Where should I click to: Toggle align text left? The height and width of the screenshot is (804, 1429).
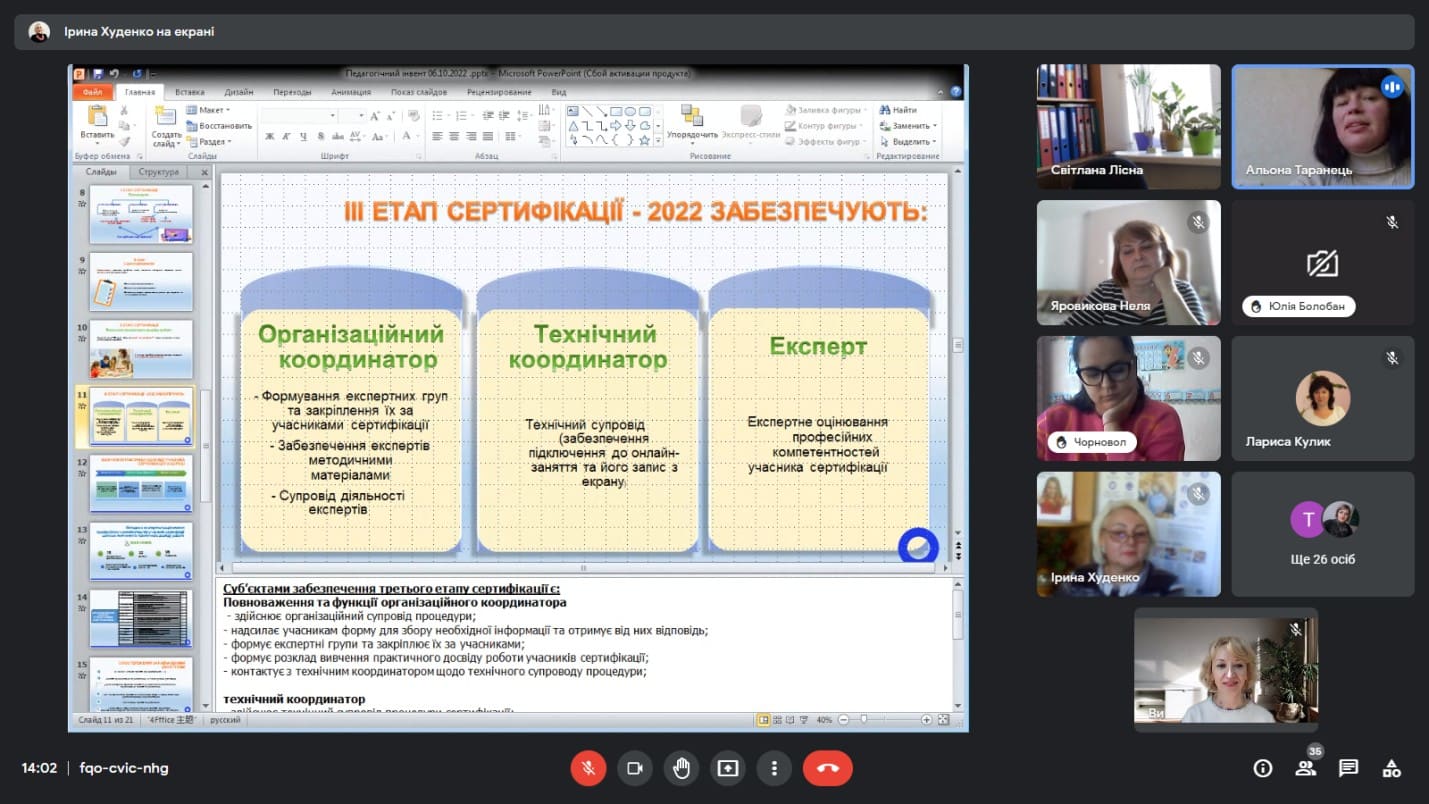[437, 137]
